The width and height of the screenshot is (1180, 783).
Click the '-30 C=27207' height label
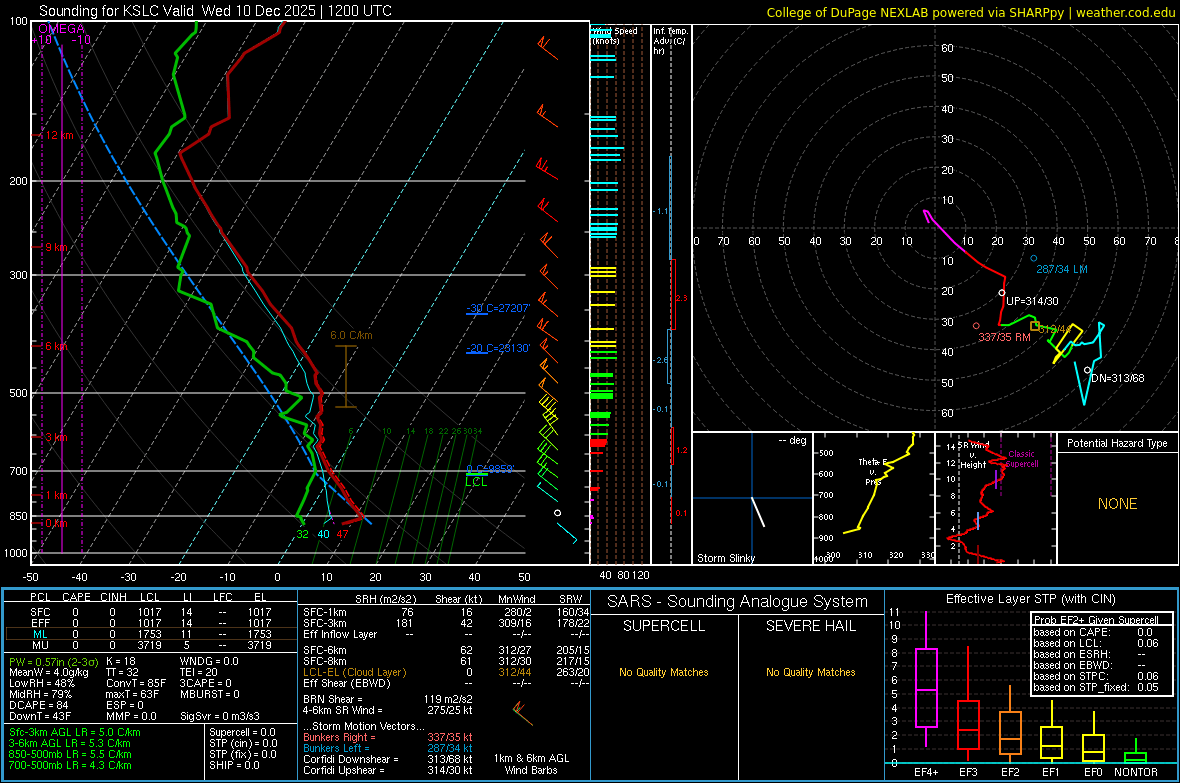(498, 308)
